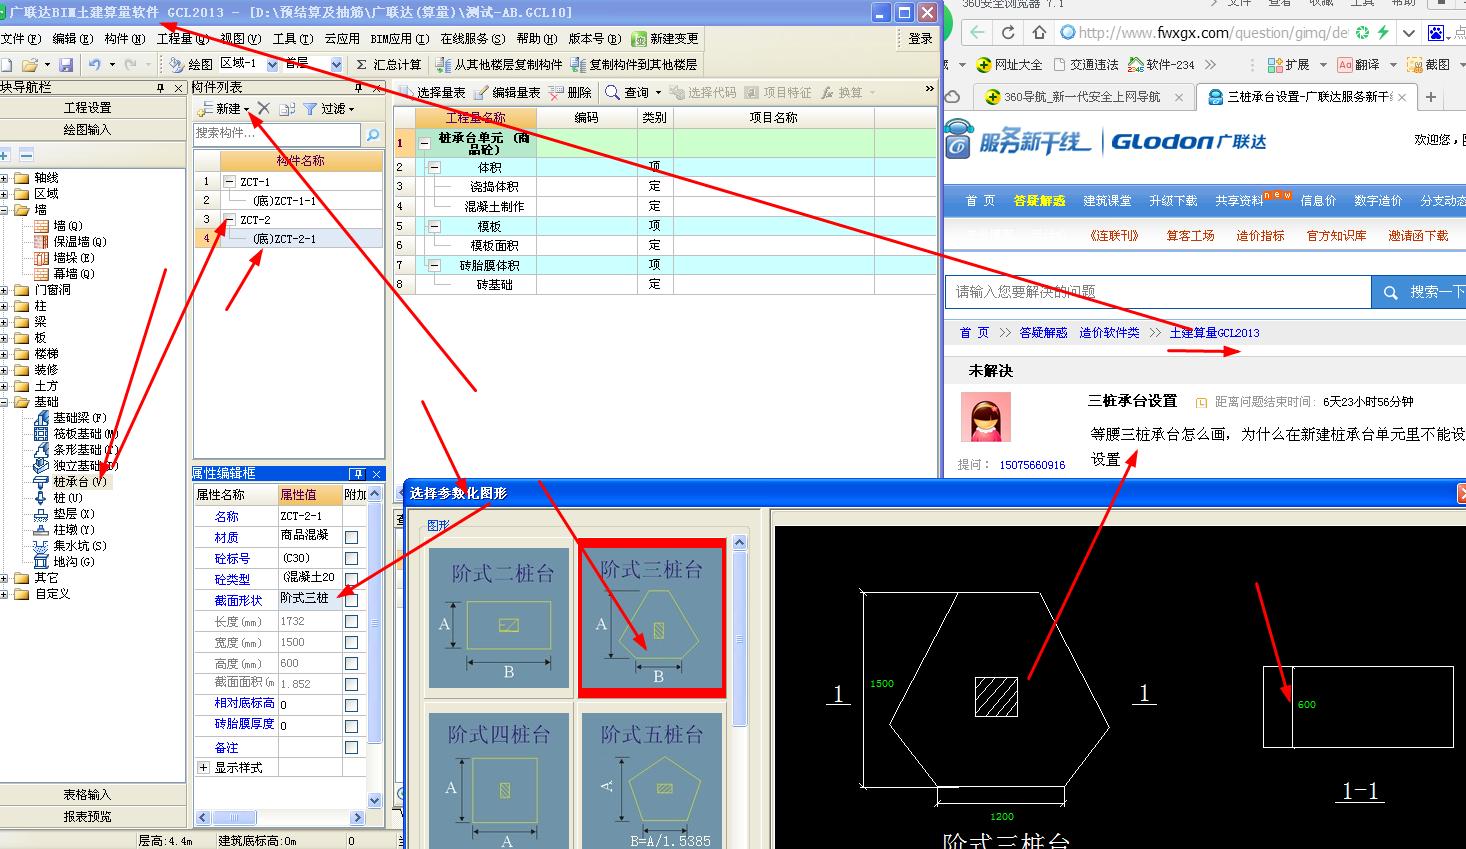This screenshot has height=849, width=1466.
Task: Click the 登录 login button
Action: pos(920,39)
